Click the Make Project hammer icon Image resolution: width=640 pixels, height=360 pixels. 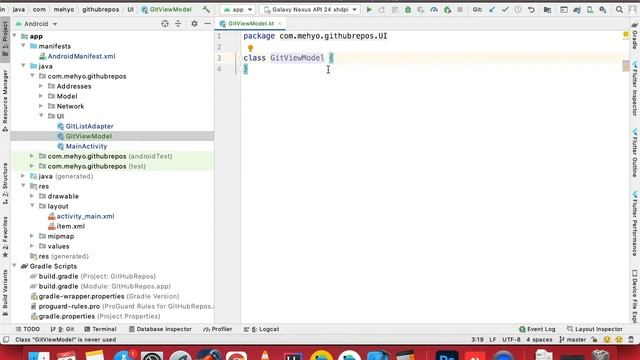tap(206, 9)
